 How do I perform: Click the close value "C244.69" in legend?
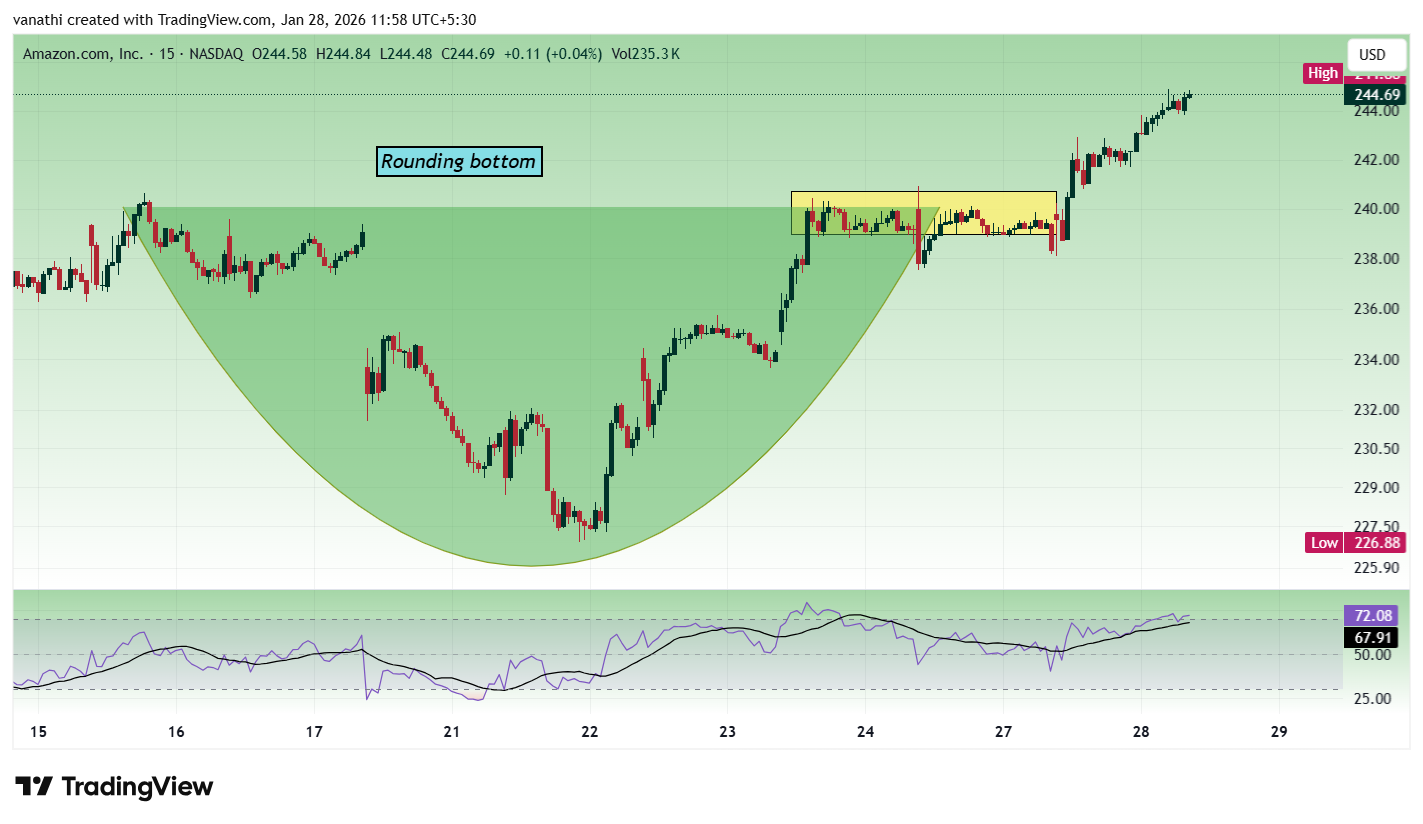pyautogui.click(x=466, y=54)
